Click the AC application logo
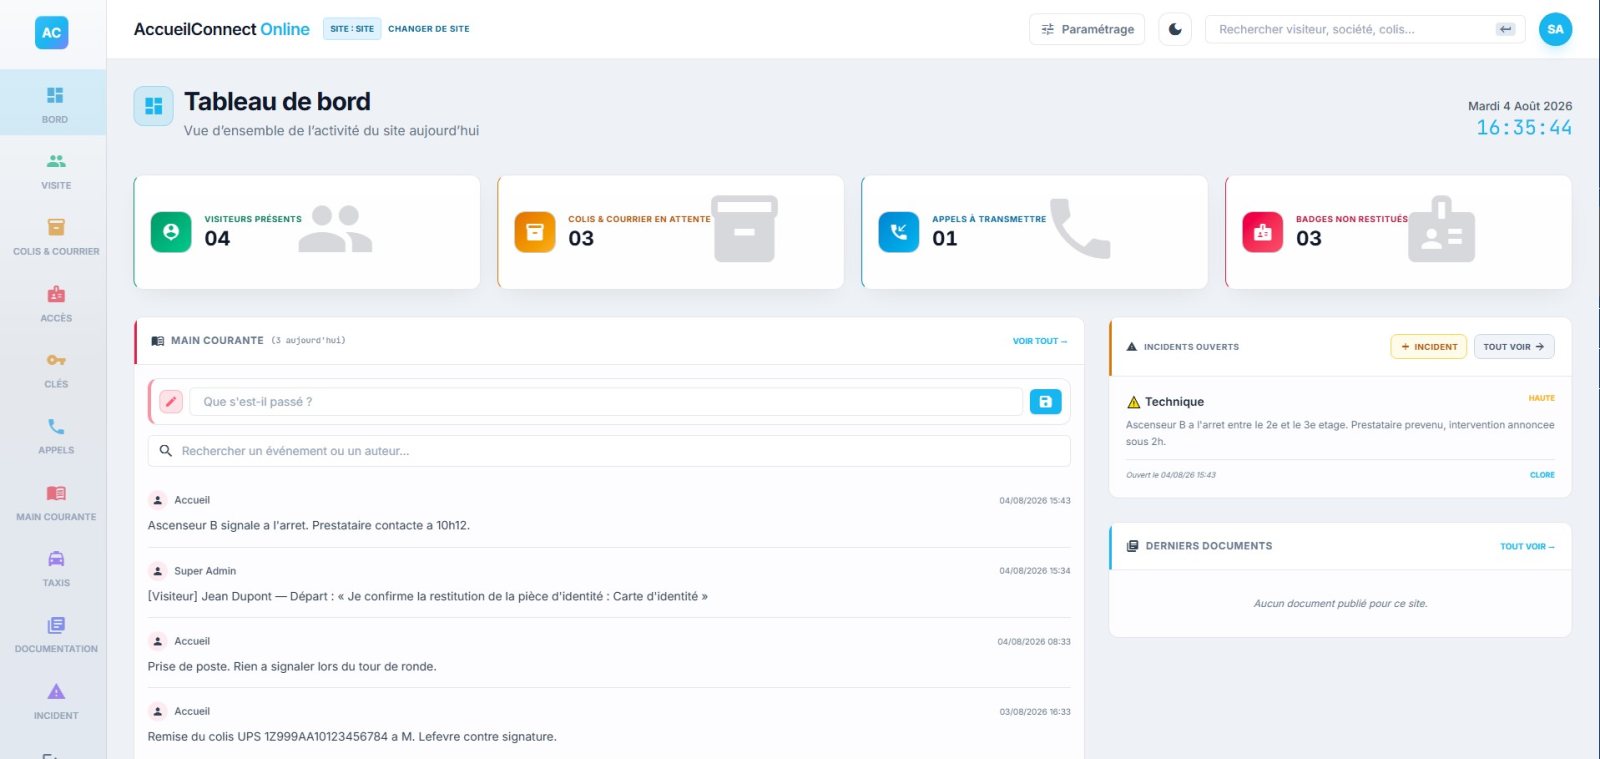 pyautogui.click(x=52, y=32)
